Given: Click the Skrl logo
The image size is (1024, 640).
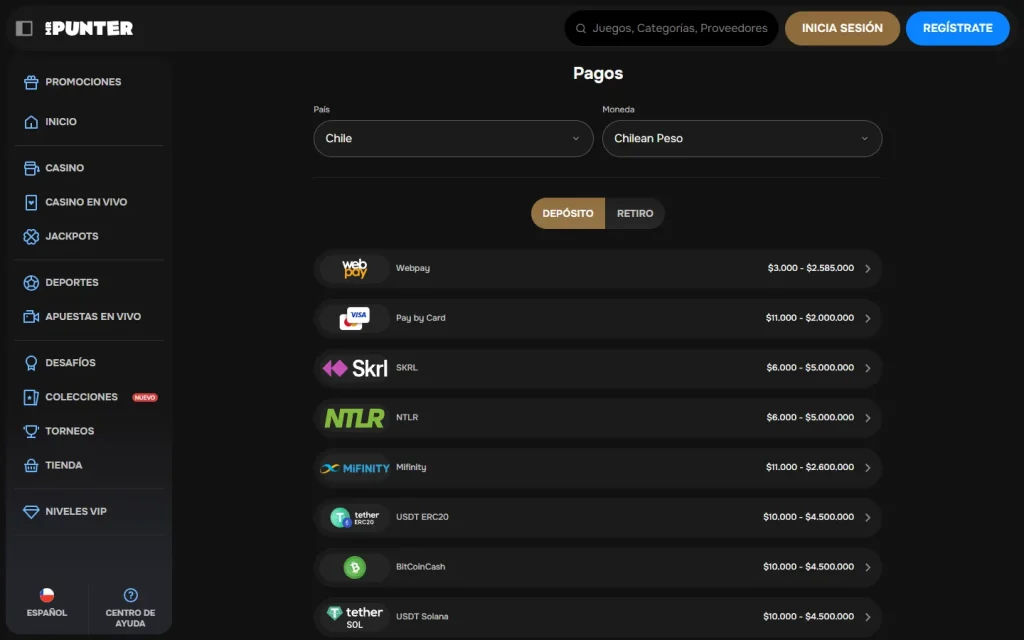Looking at the screenshot, I should click(355, 368).
